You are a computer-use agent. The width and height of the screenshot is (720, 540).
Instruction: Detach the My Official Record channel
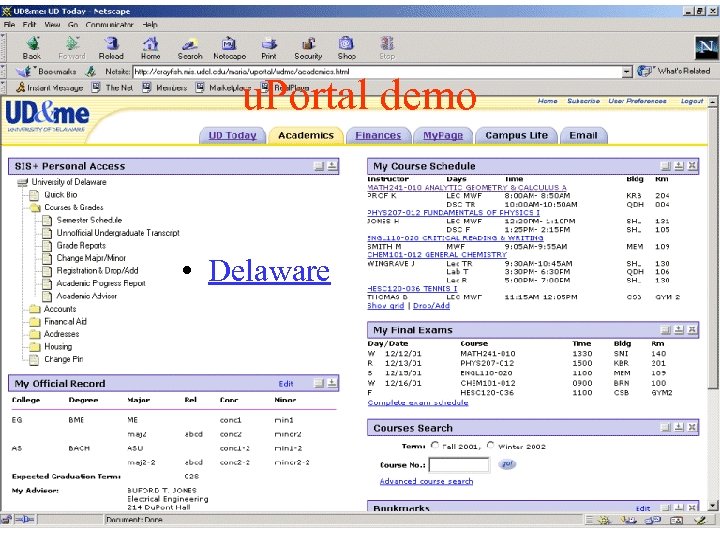pyautogui.click(x=332, y=383)
